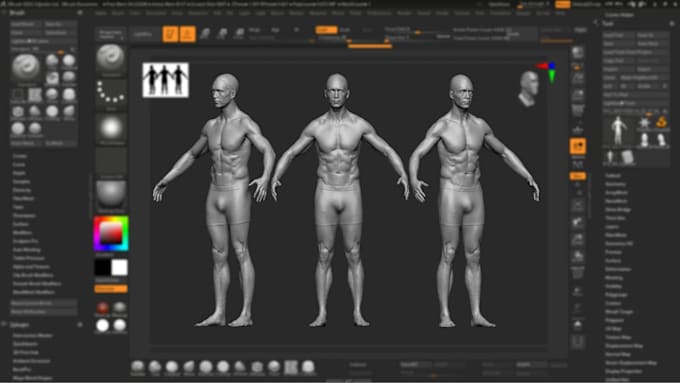Toggle the orange Menus button in the title bar
Image resolution: width=680 pixels, height=383 pixels.
coord(562,4)
